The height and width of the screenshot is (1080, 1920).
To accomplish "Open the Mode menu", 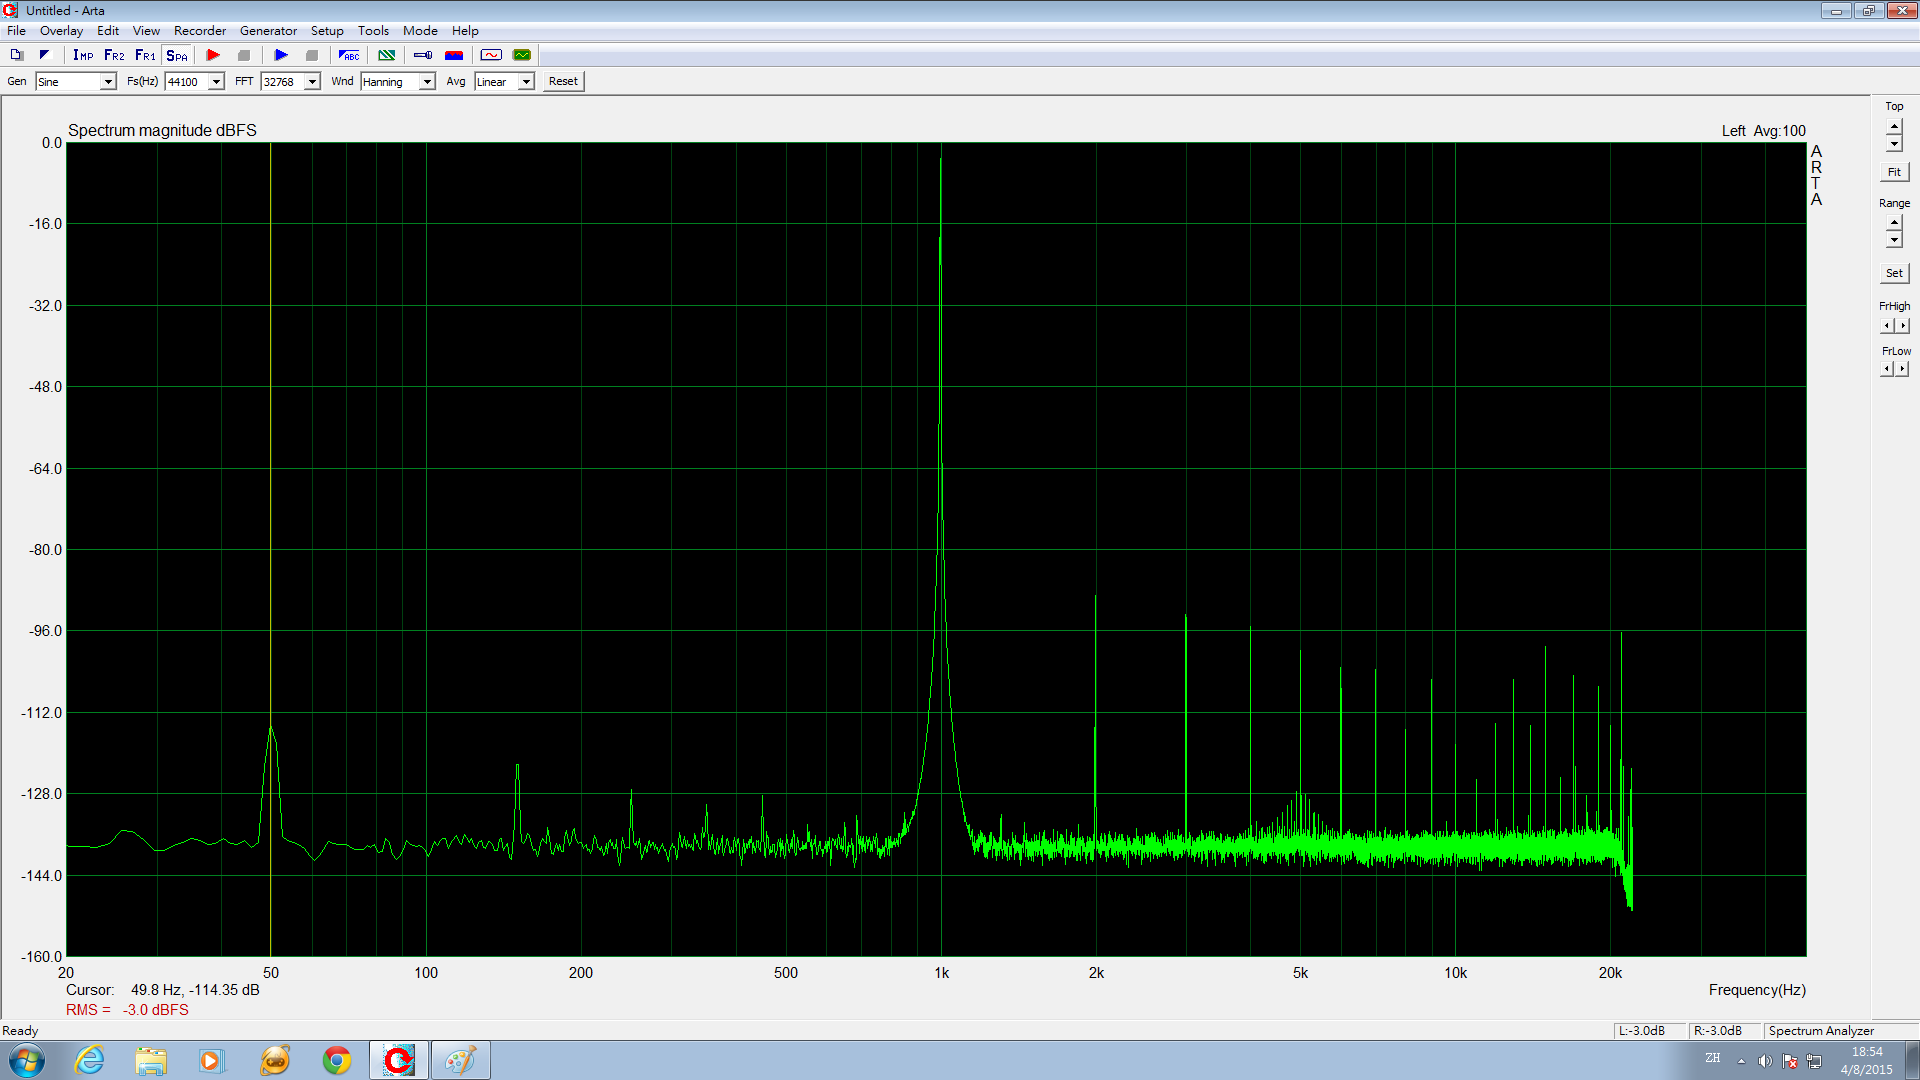I will pos(420,31).
